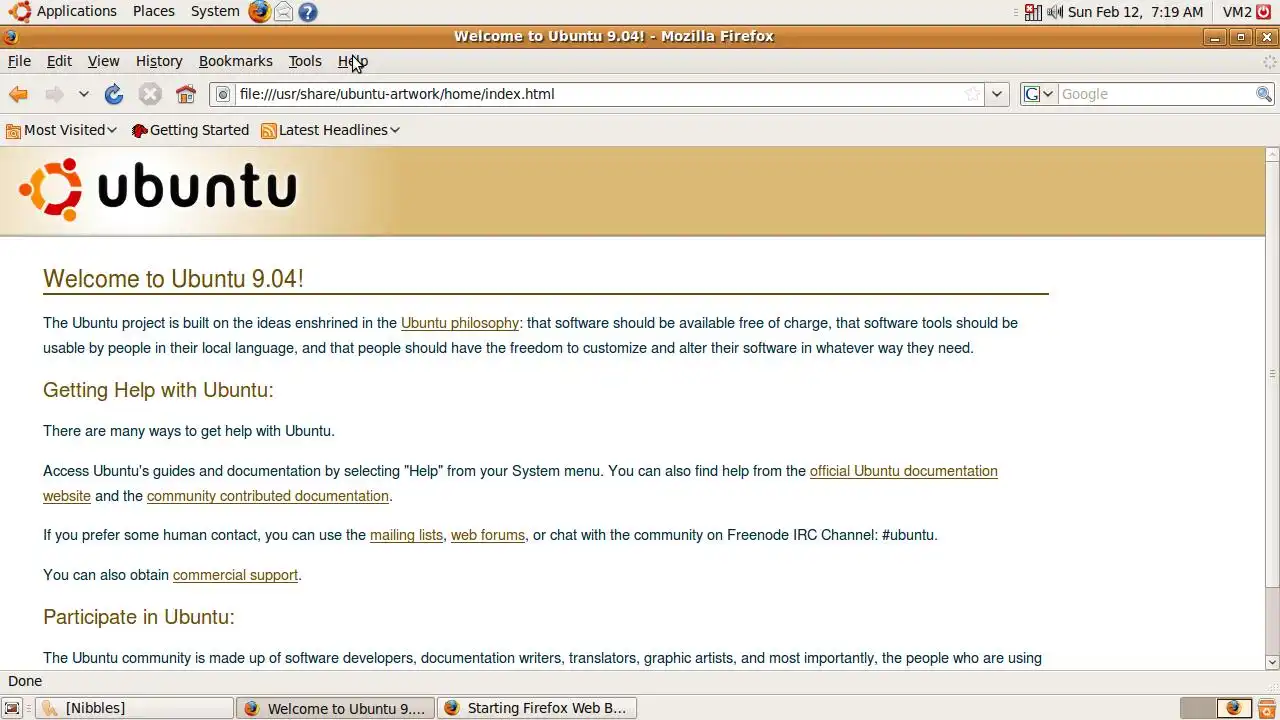Expand the Latest Headlines feed
The image size is (1280, 720).
pos(330,130)
